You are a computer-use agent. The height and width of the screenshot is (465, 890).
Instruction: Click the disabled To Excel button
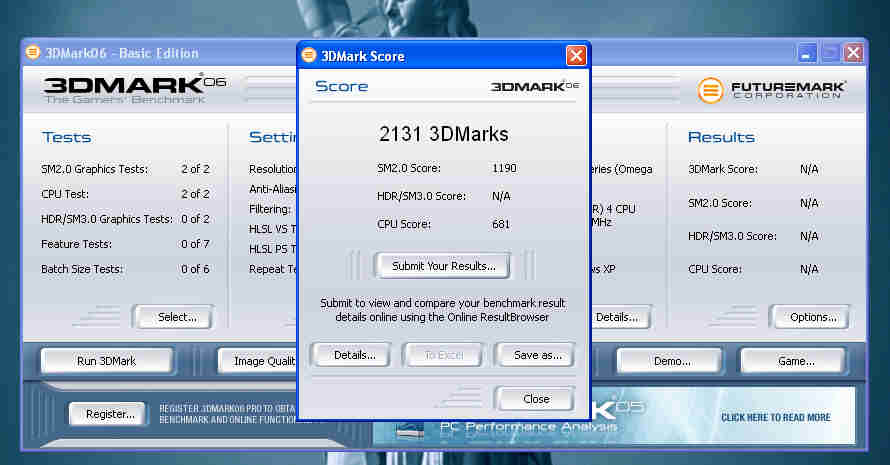click(443, 355)
